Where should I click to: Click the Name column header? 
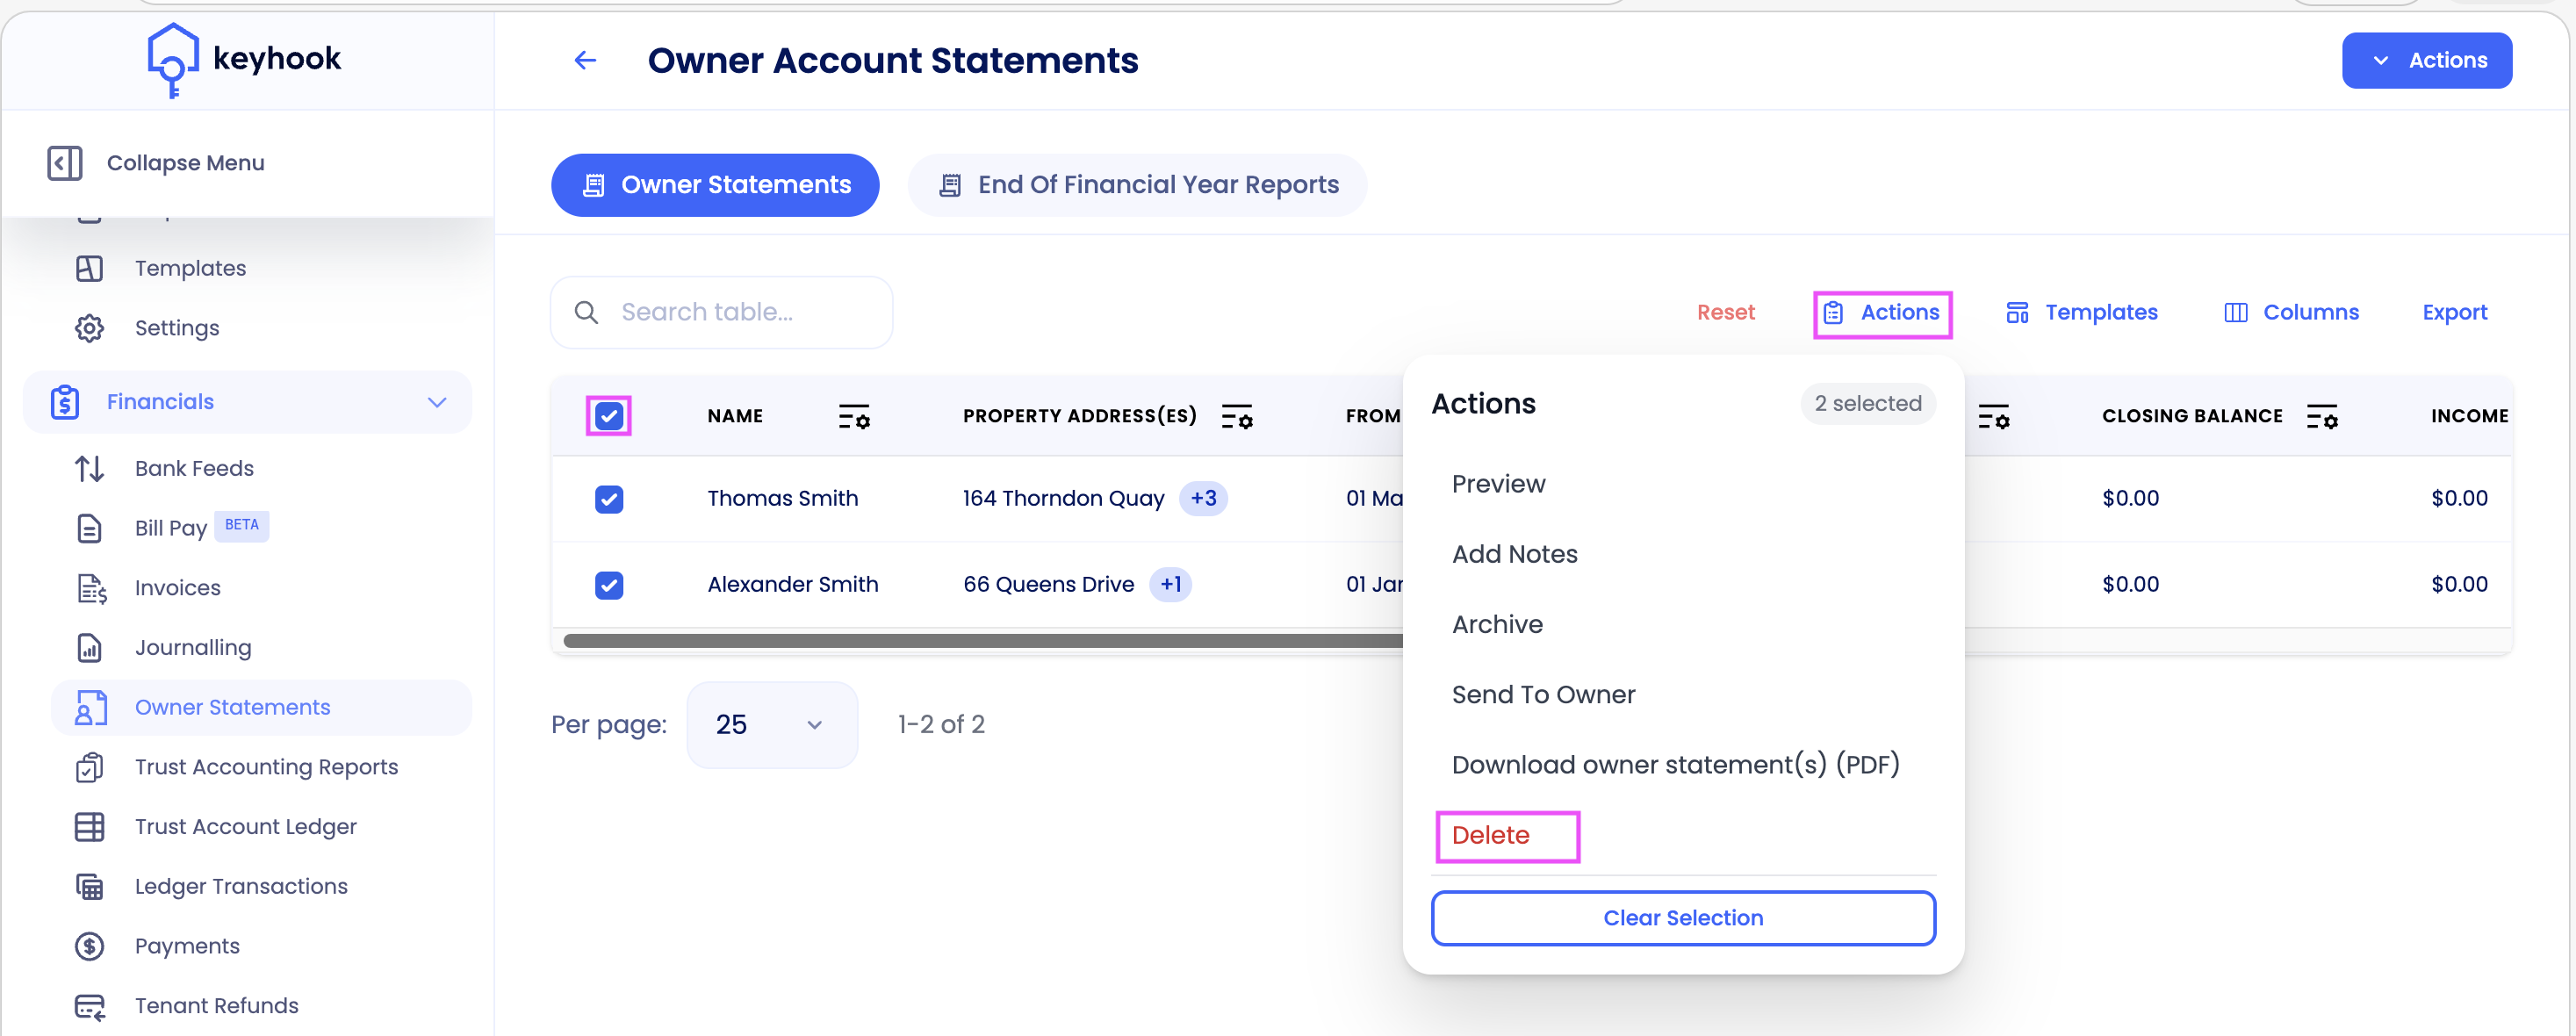click(x=735, y=417)
